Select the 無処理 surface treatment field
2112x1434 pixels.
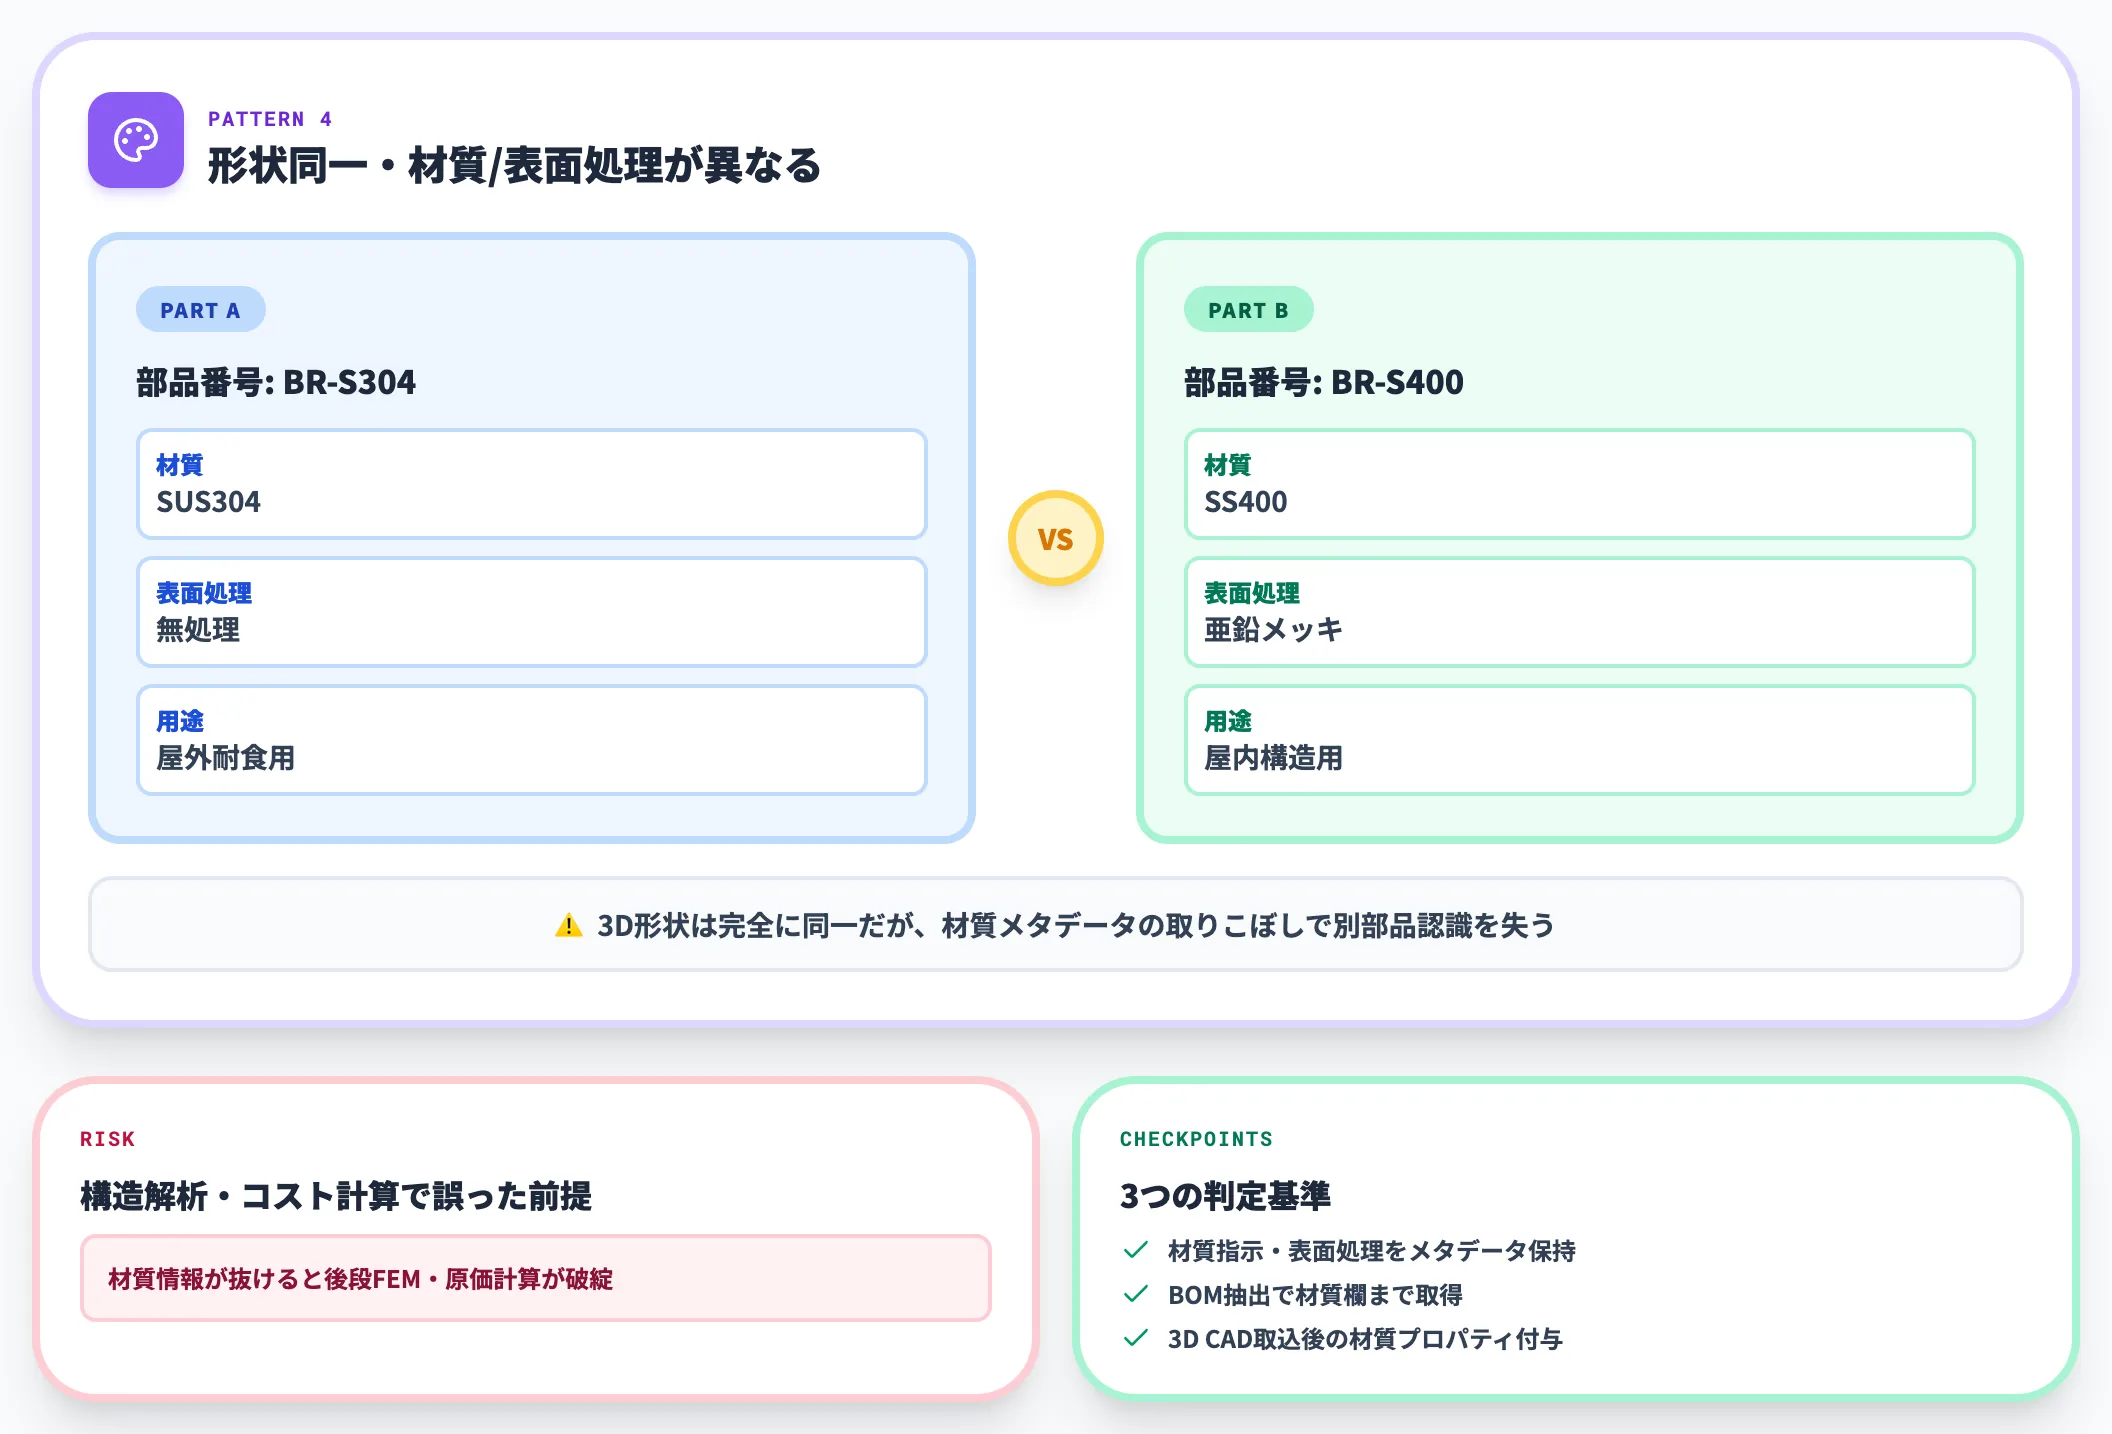[532, 612]
